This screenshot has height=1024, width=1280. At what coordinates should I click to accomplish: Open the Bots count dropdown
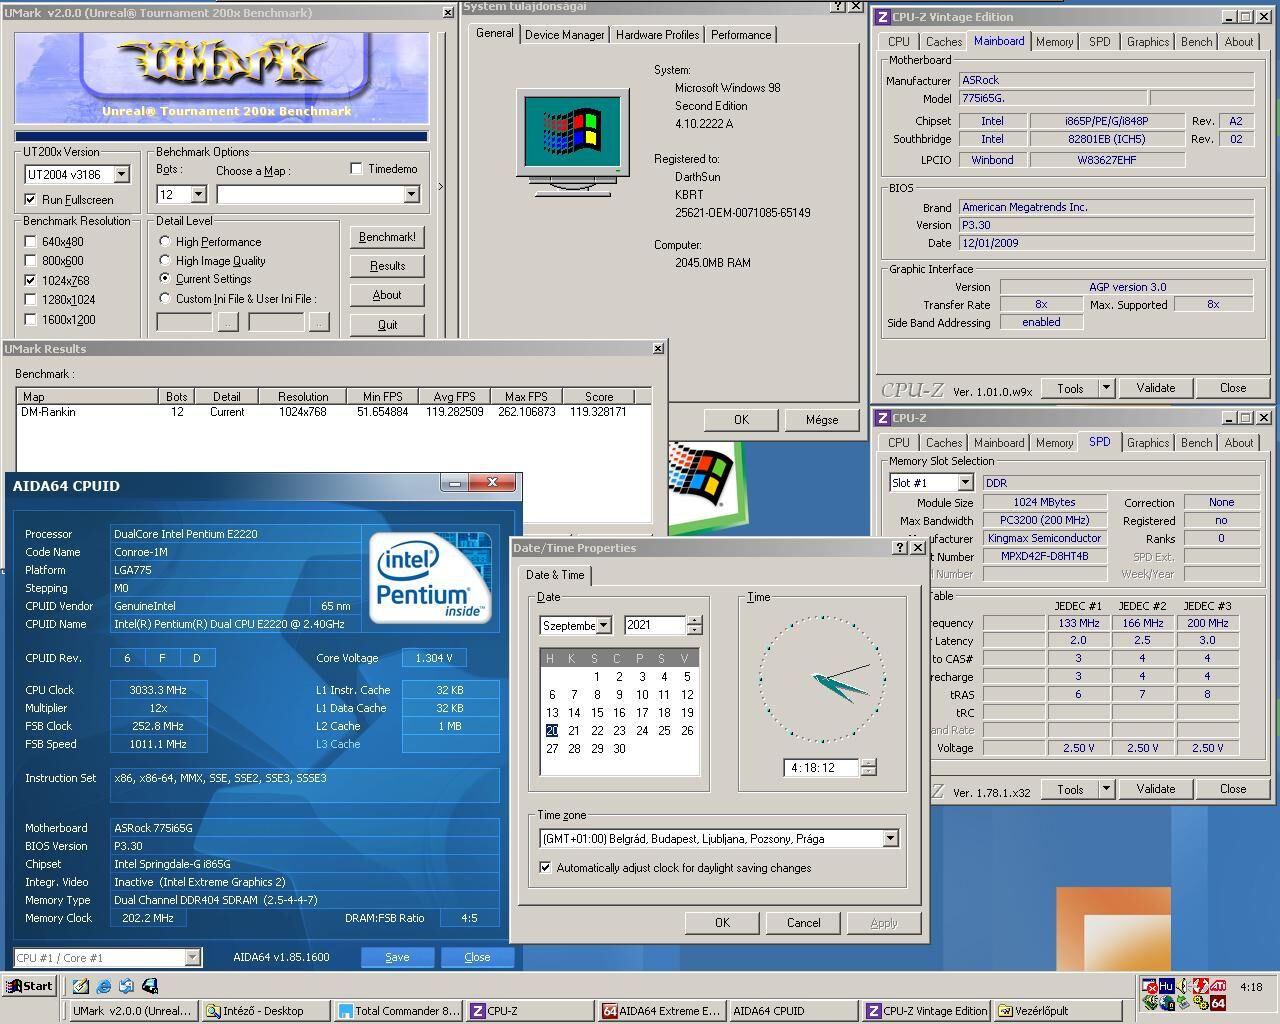coord(198,195)
